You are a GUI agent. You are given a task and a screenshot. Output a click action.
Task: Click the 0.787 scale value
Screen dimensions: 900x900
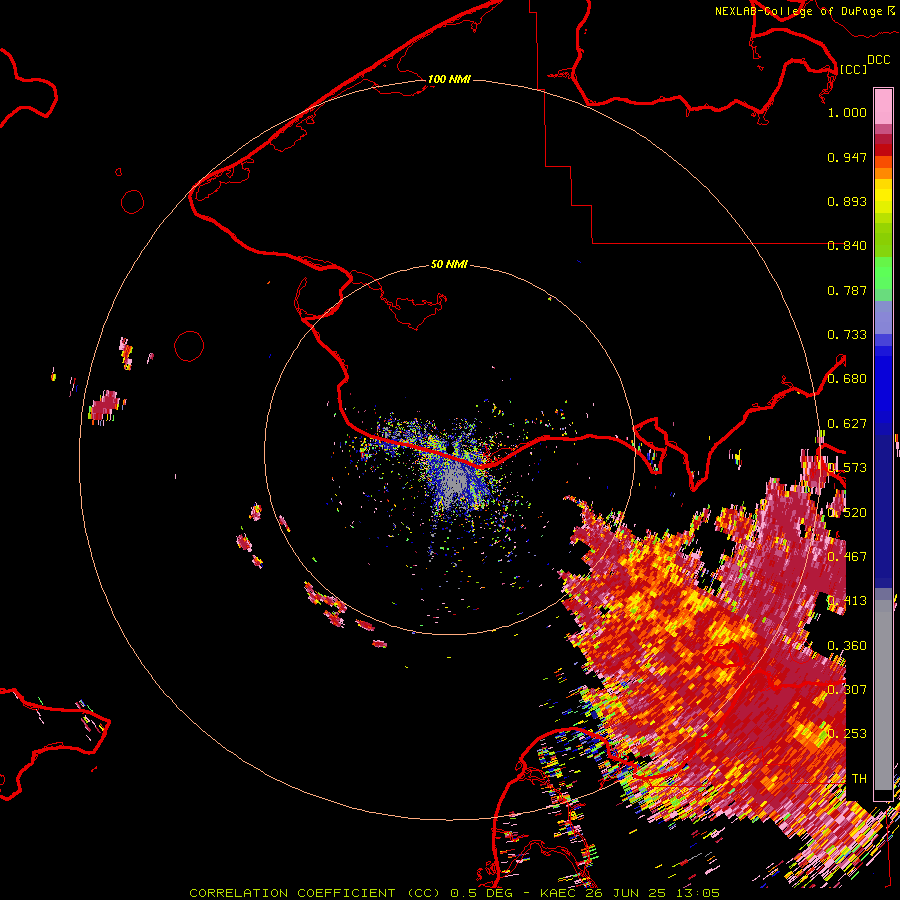pyautogui.click(x=847, y=290)
